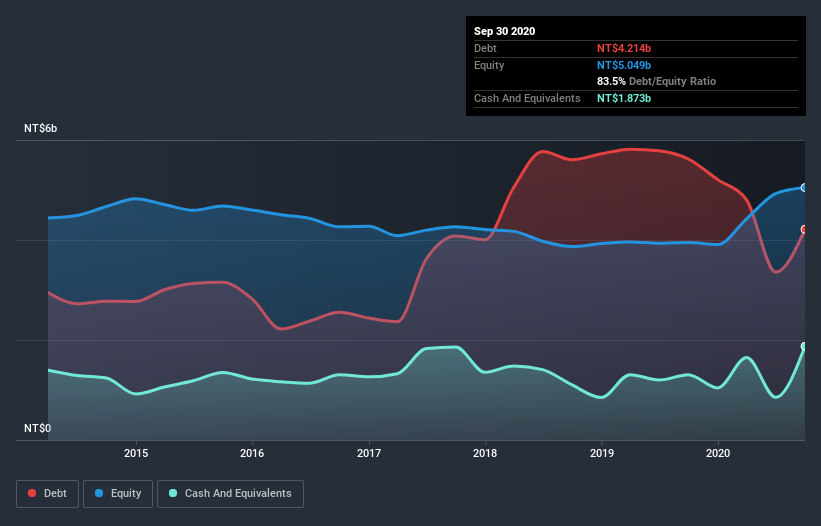821x526 pixels.
Task: Toggle the Debt legend button
Action: [x=47, y=494]
